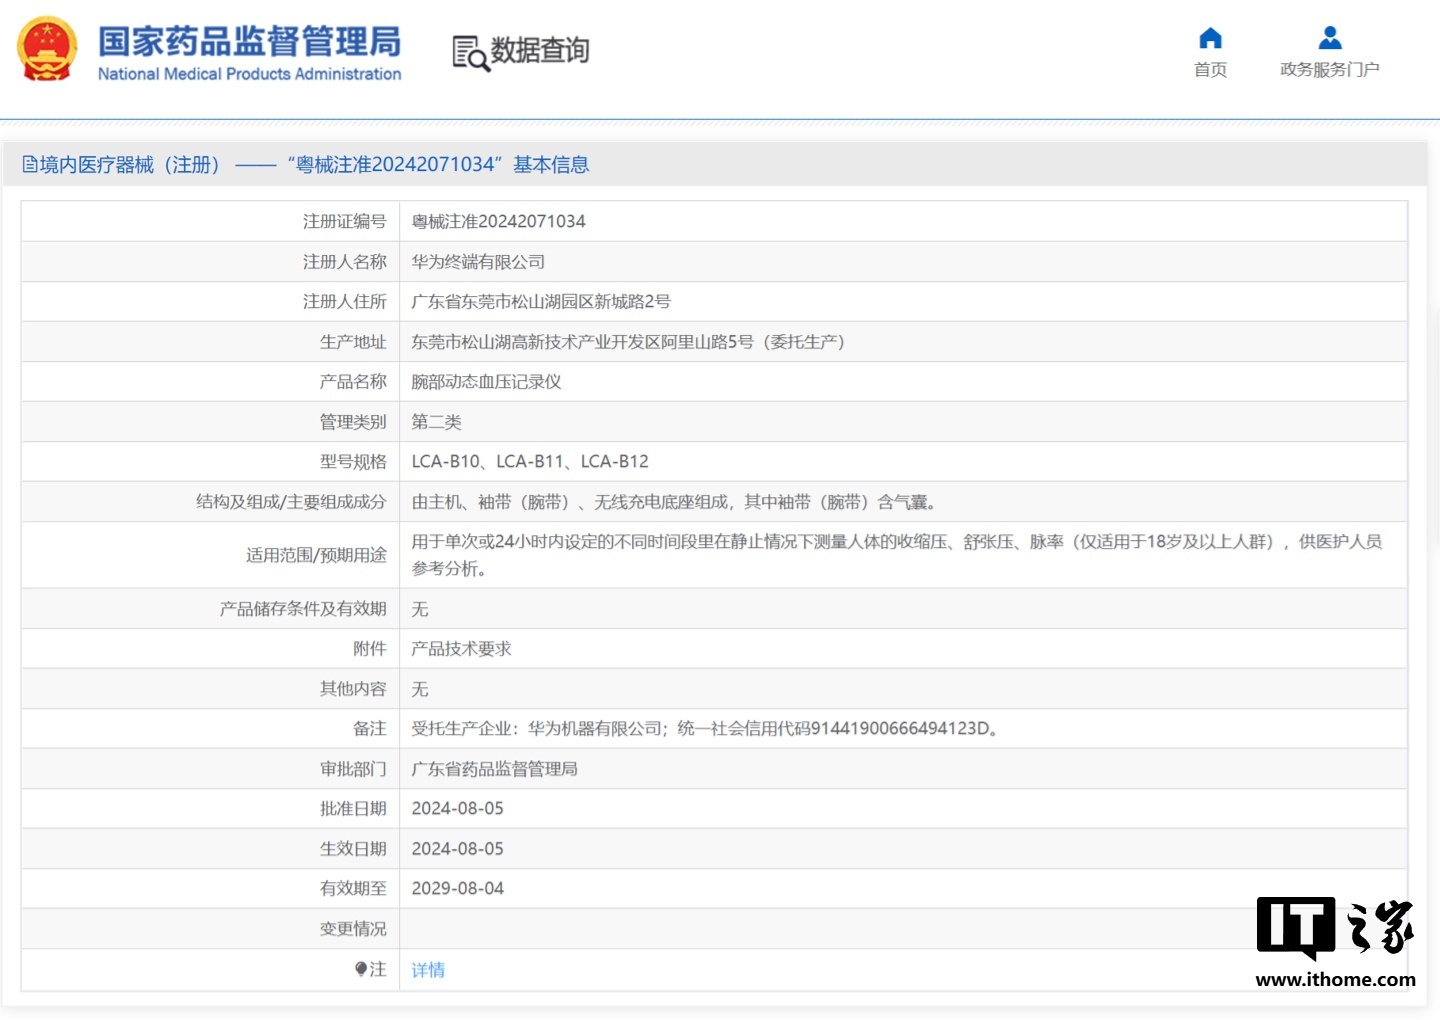Click the 国家药品监督管理局 title text
This screenshot has width=1440, height=1020.
[249, 42]
